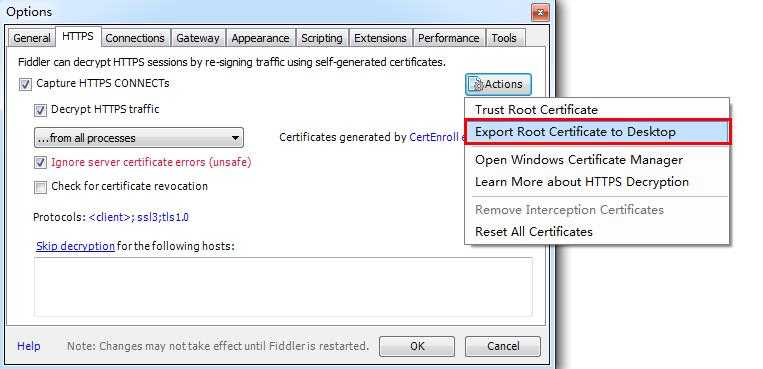Focus the skip decryption hosts text box
The image size is (763, 369).
tap(283, 287)
